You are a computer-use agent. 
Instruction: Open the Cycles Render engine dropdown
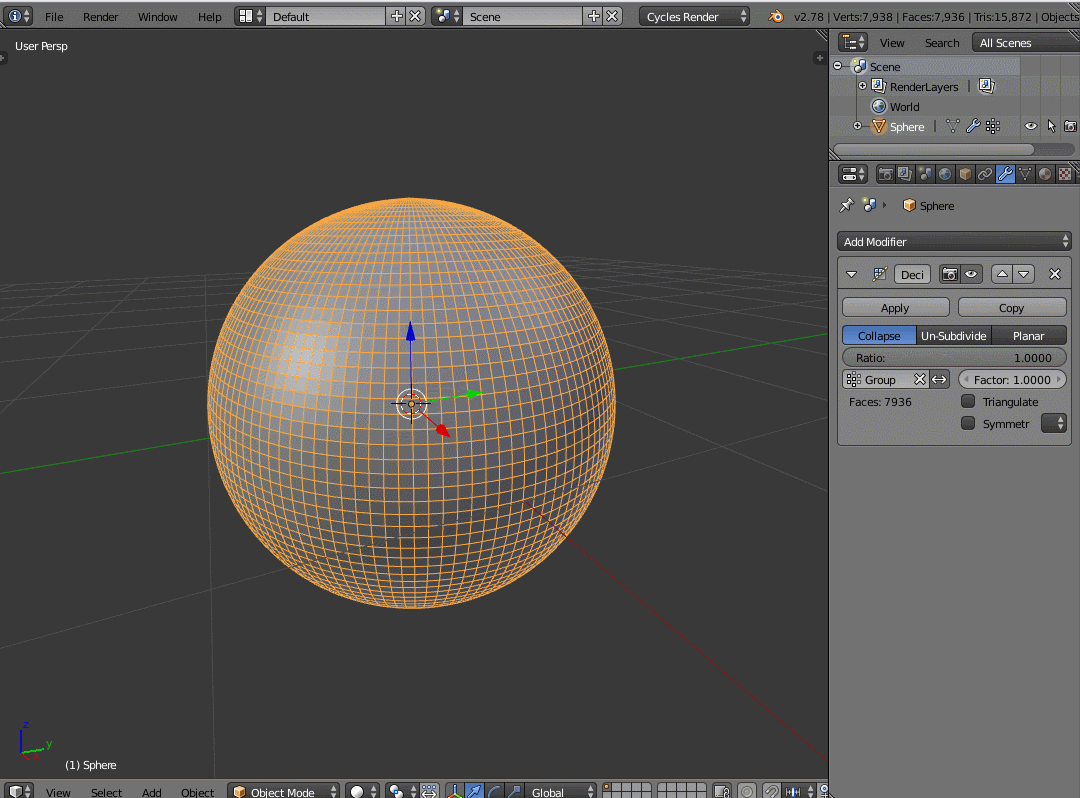(x=695, y=17)
